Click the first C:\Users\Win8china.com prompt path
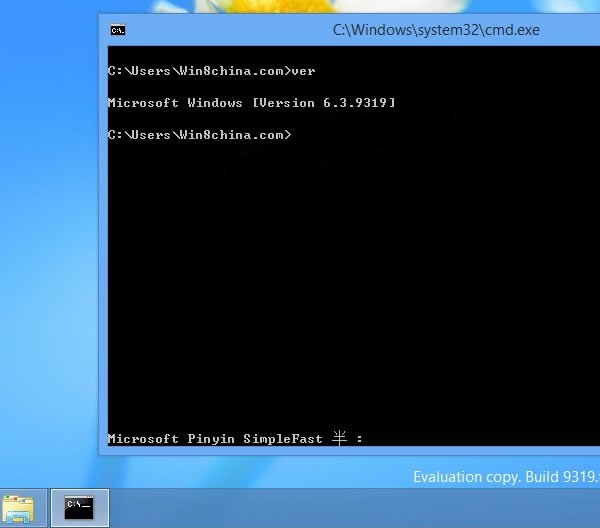This screenshot has height=528, width=600. 198,71
